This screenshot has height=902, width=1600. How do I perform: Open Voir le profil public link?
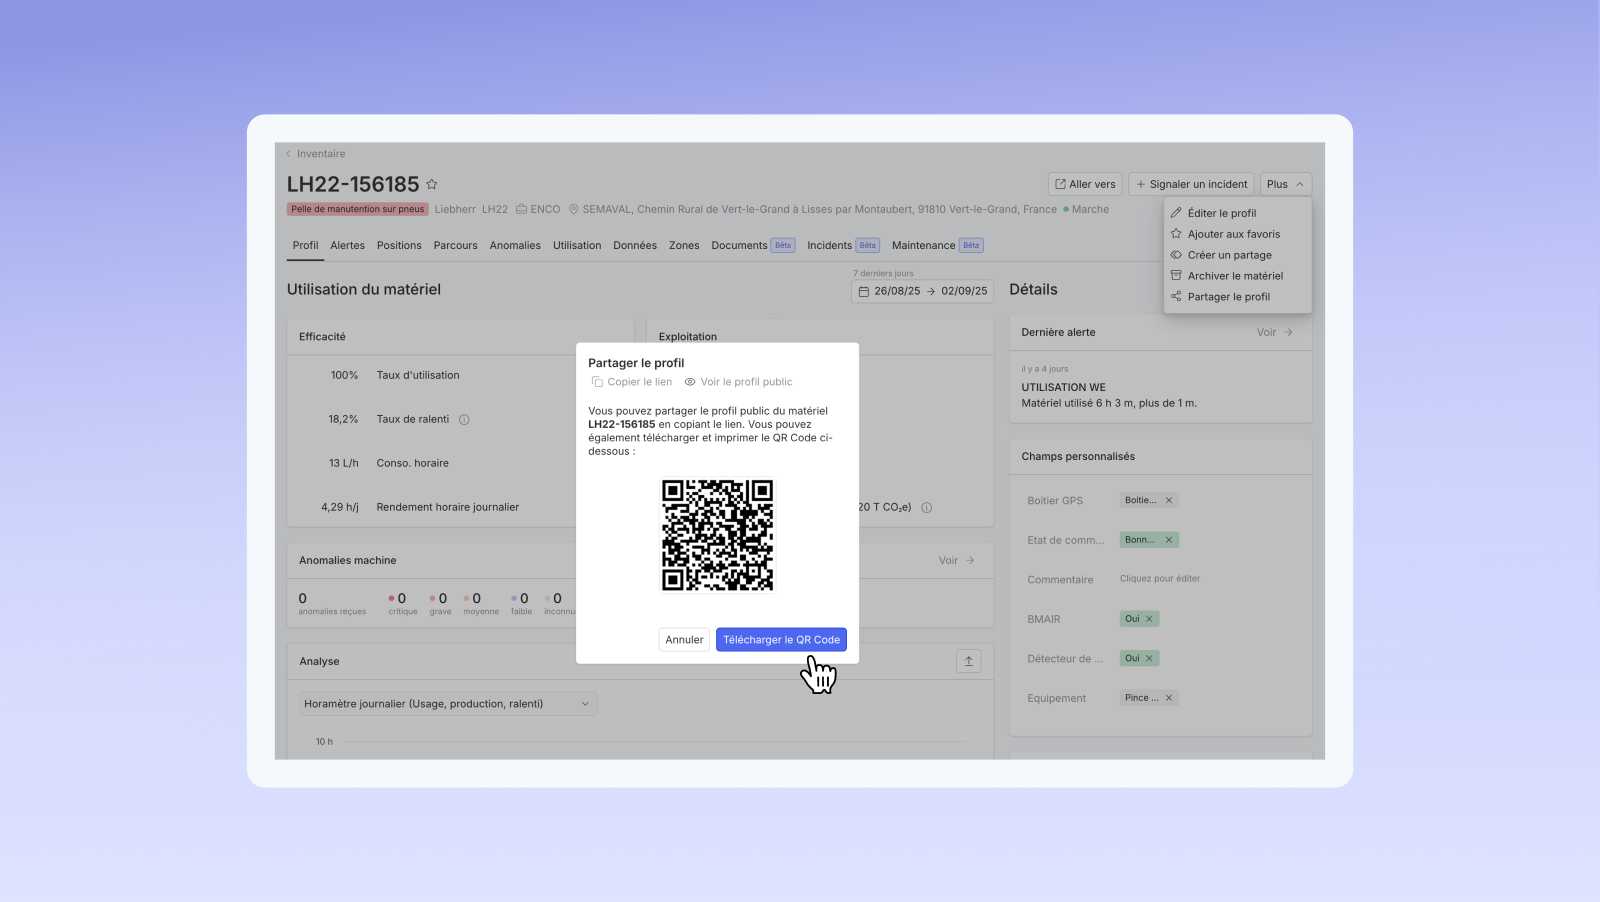coord(738,382)
